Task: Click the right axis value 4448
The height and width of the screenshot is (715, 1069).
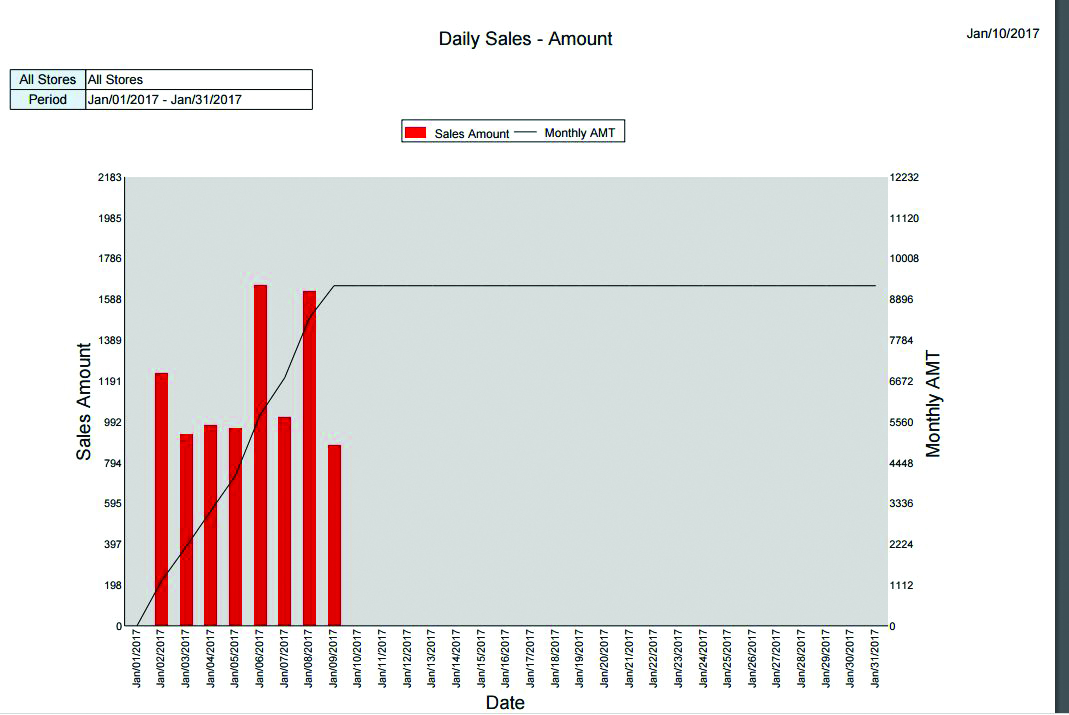Action: 901,463
